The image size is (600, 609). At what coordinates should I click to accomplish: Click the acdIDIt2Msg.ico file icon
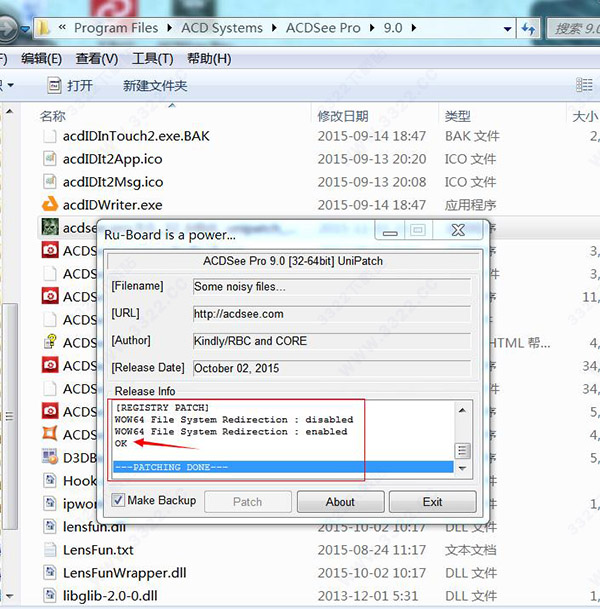tap(50, 181)
